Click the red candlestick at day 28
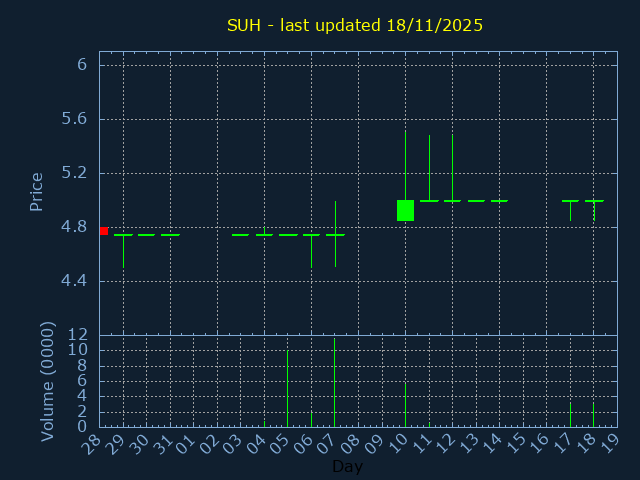 coord(103,231)
